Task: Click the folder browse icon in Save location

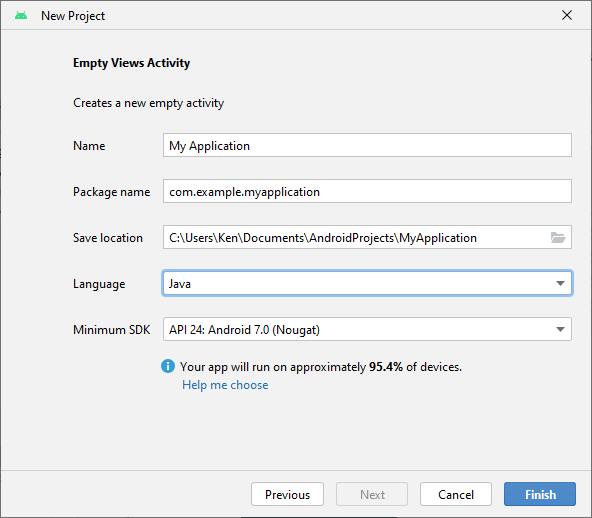Action: pos(558,237)
